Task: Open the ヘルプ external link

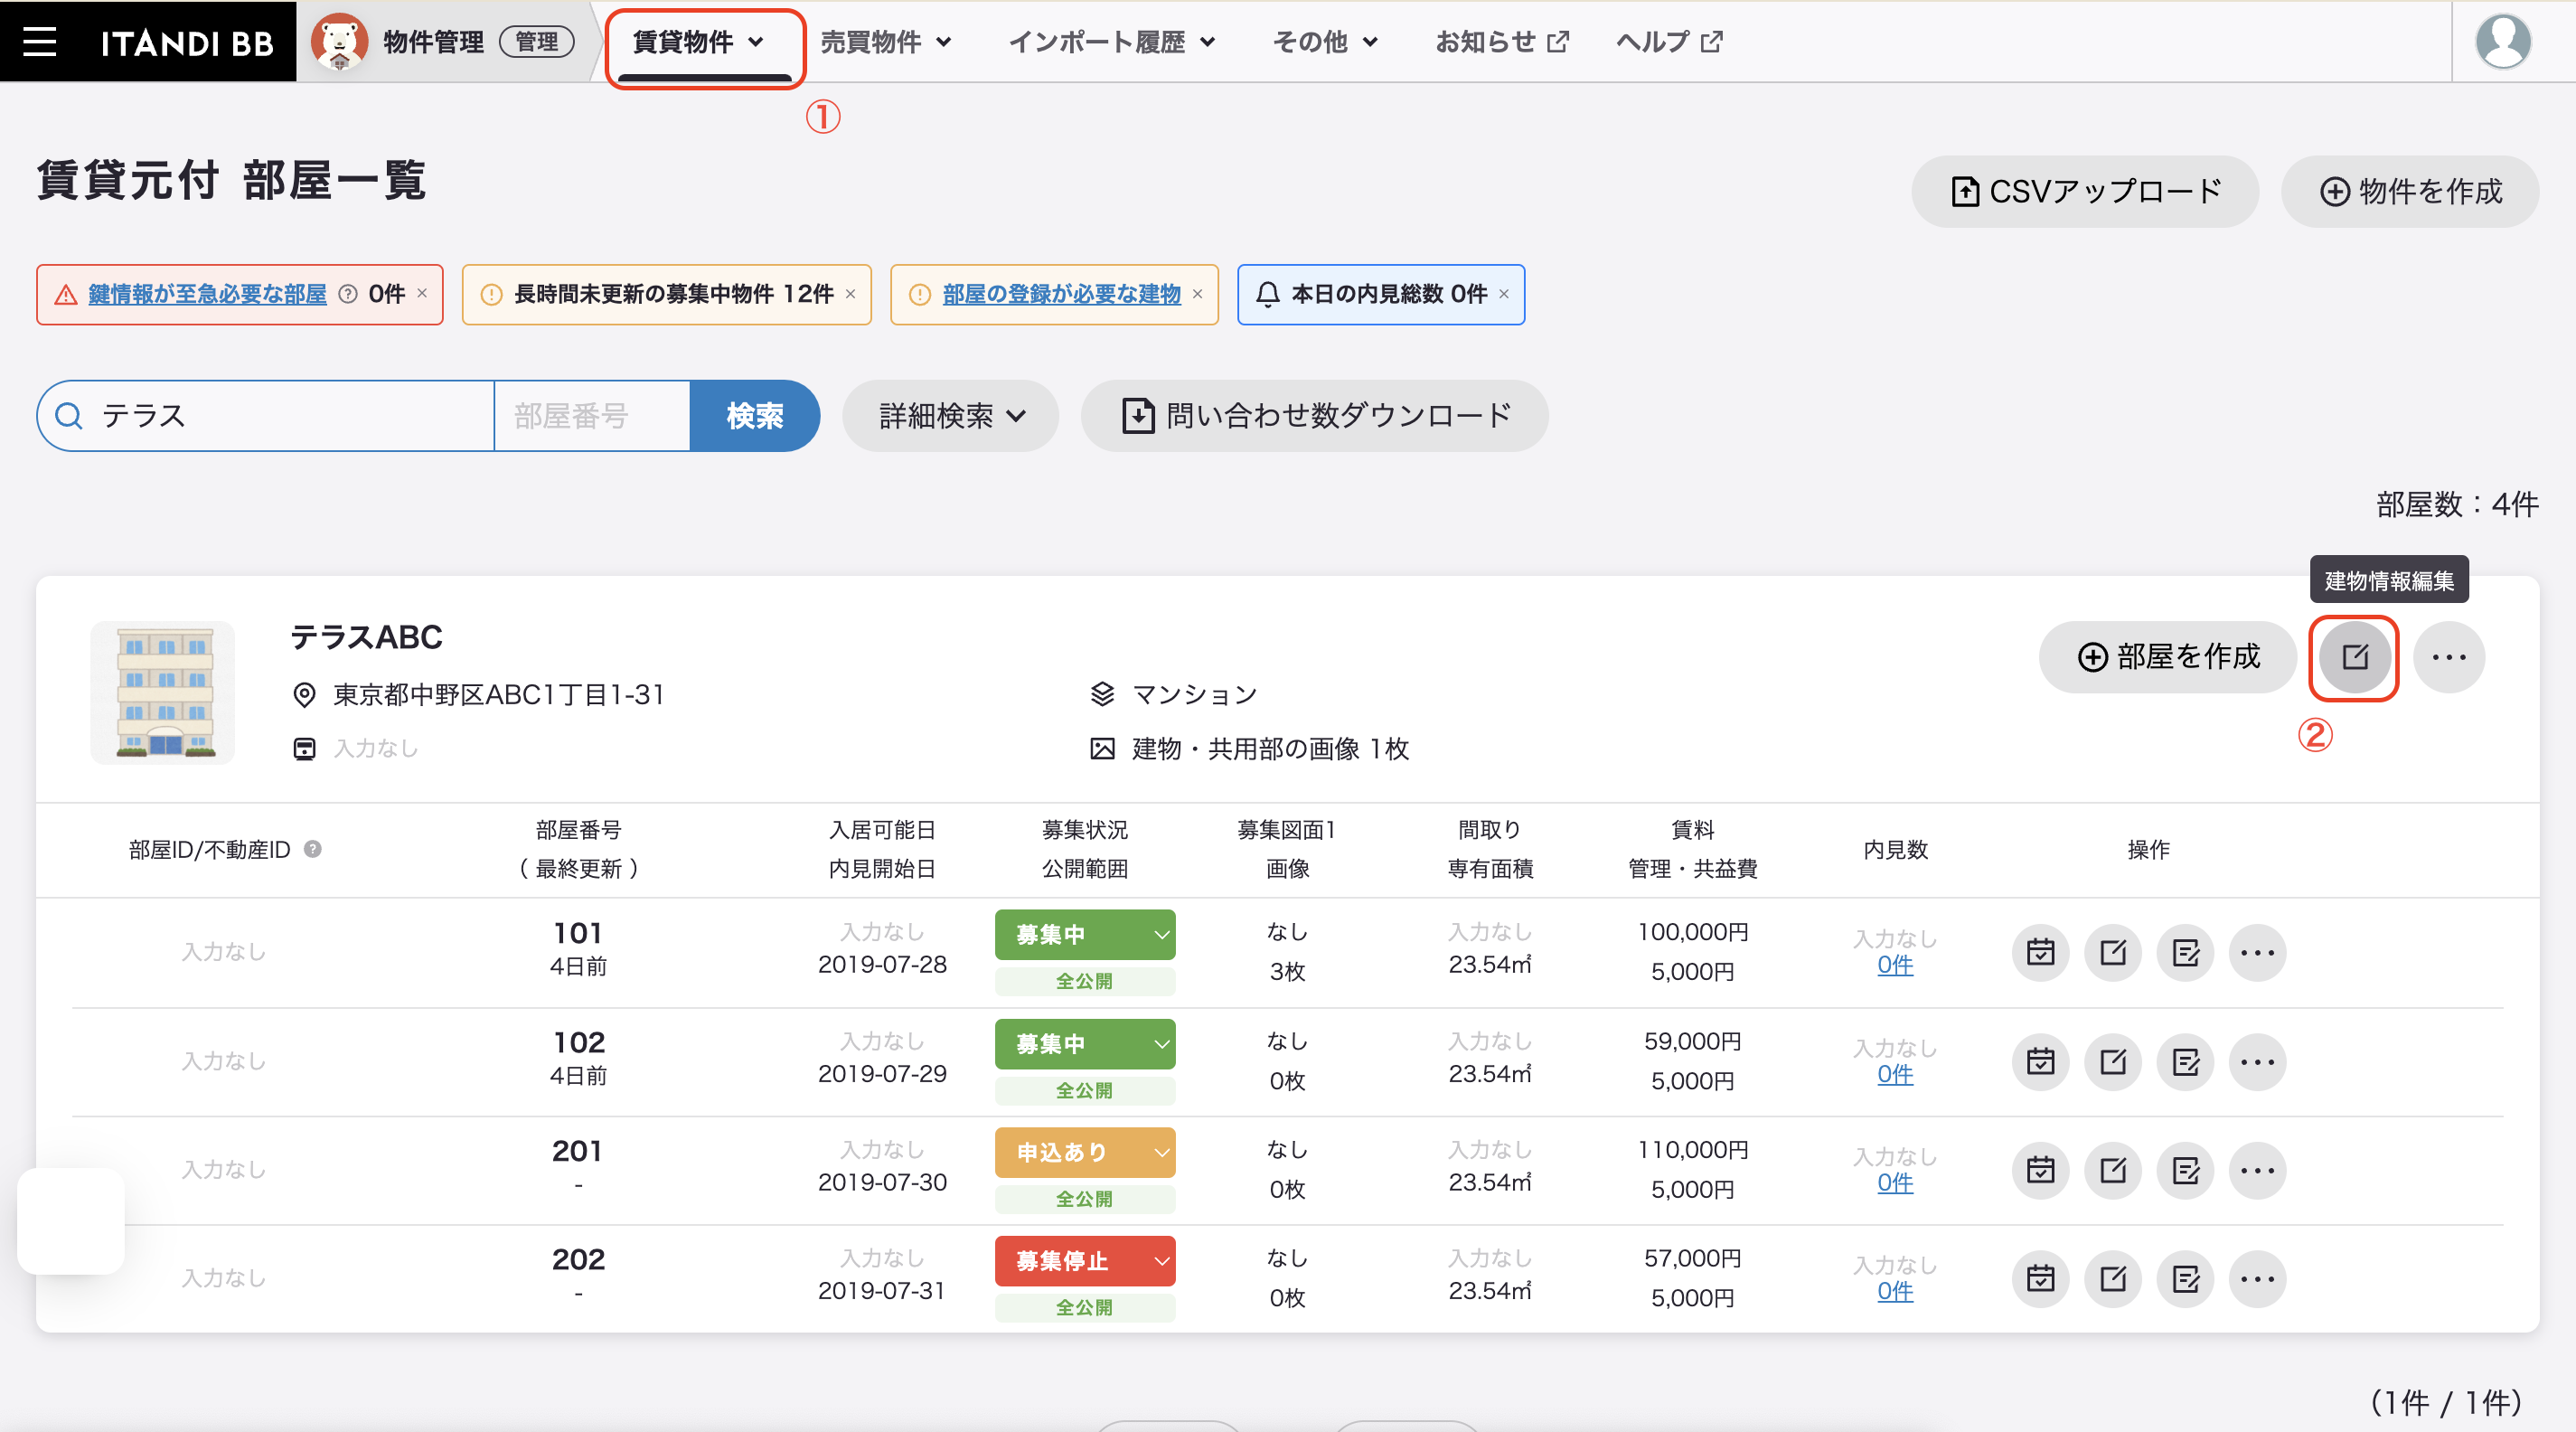Action: coord(1669,42)
